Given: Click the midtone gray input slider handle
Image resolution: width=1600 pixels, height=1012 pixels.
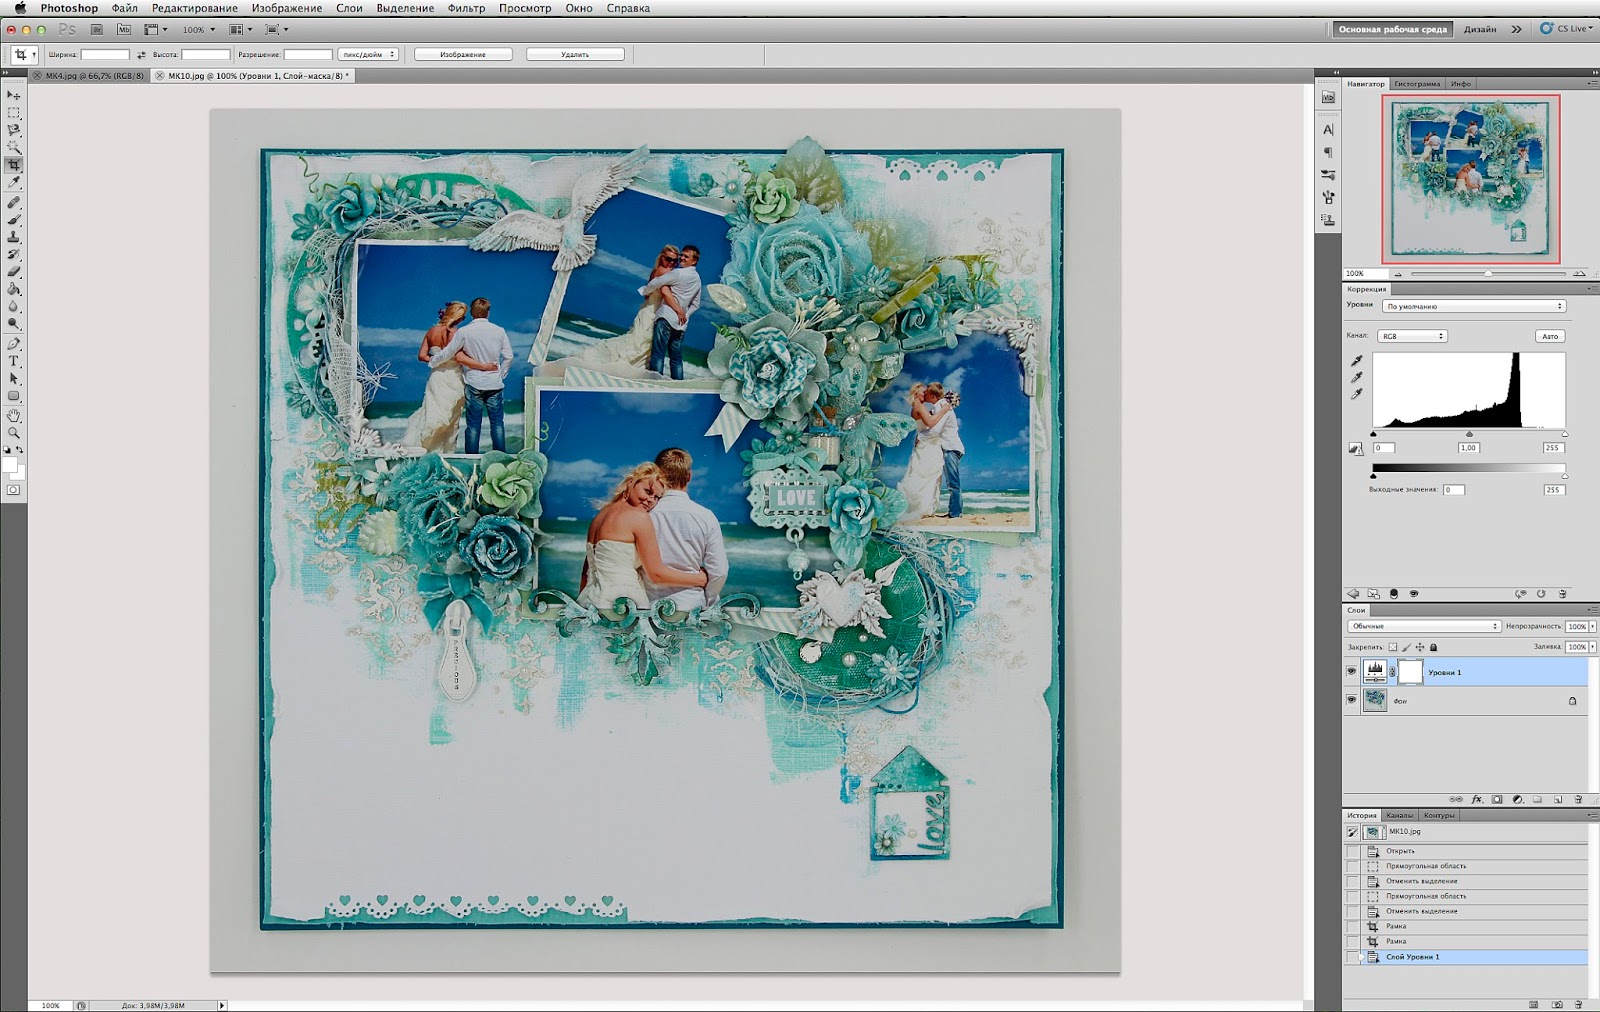Looking at the screenshot, I should pos(1469,434).
